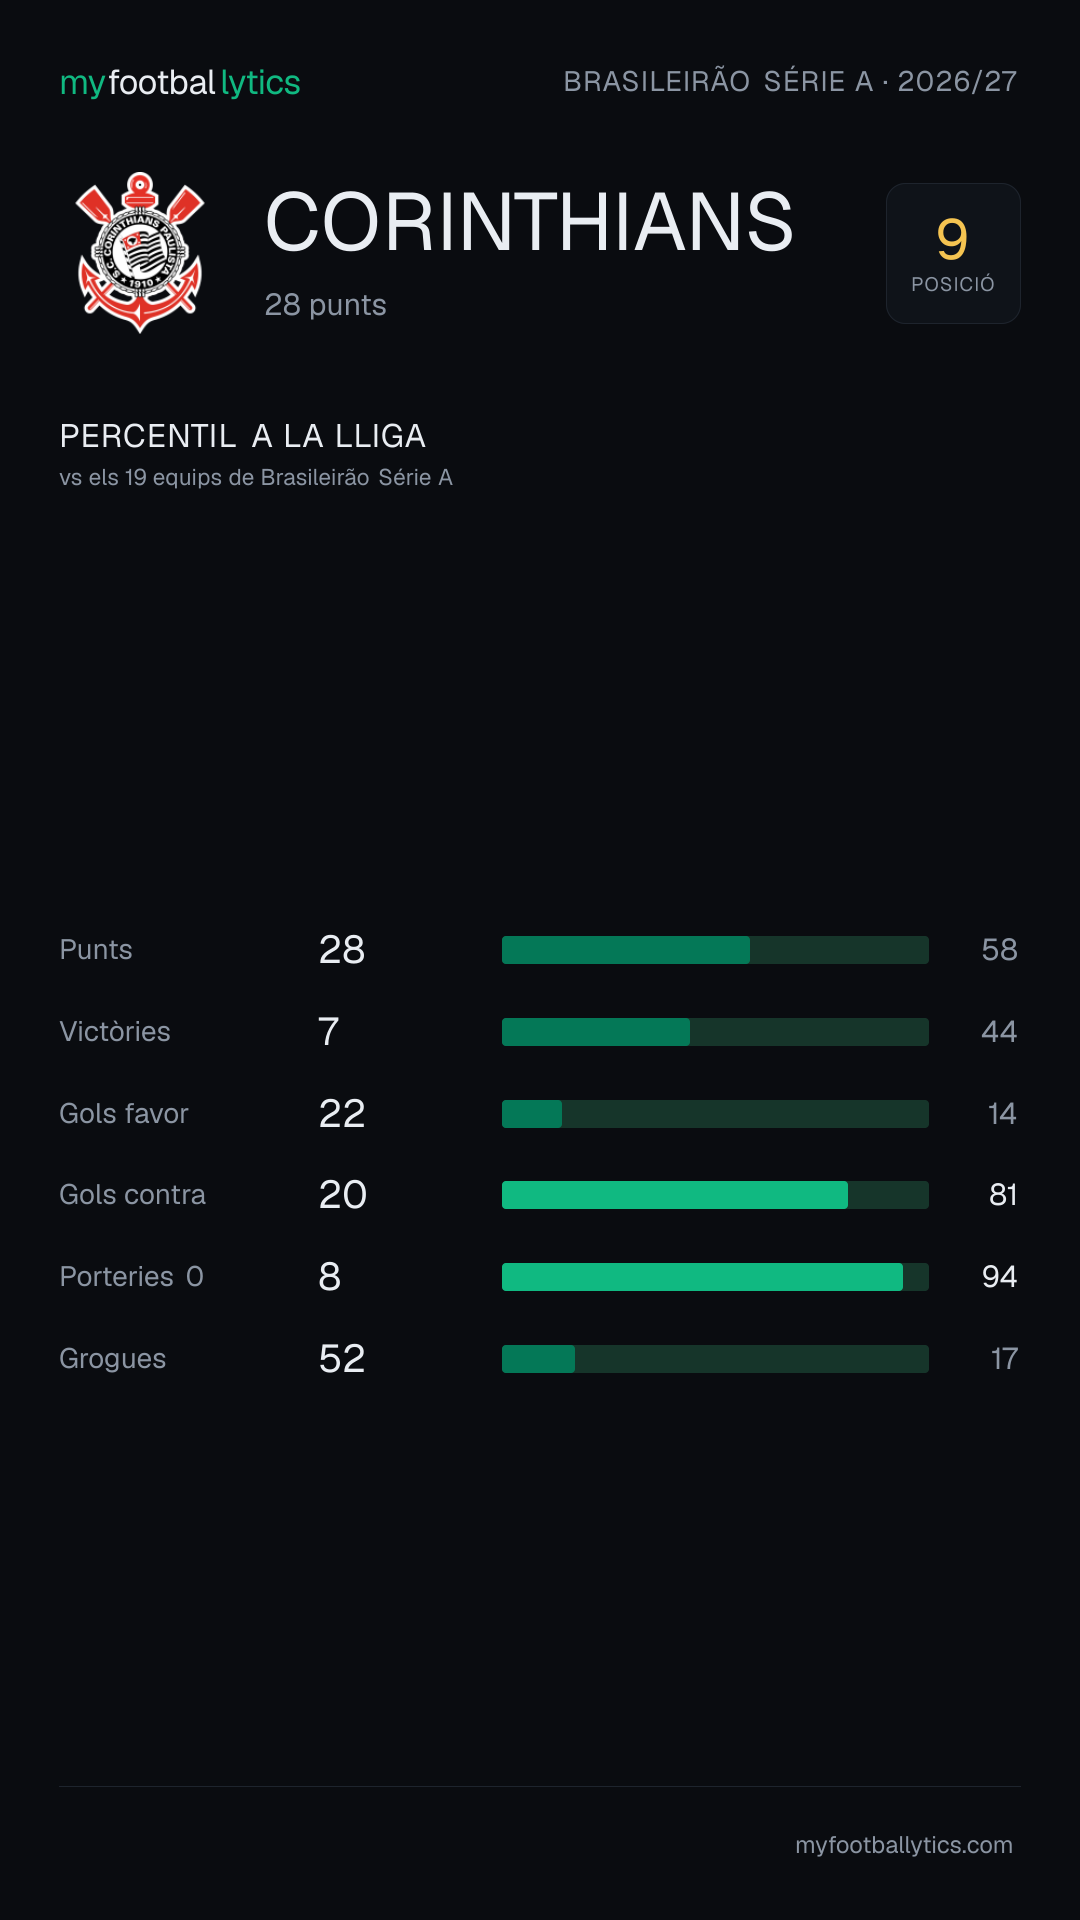Click the Punts stat label

point(96,950)
